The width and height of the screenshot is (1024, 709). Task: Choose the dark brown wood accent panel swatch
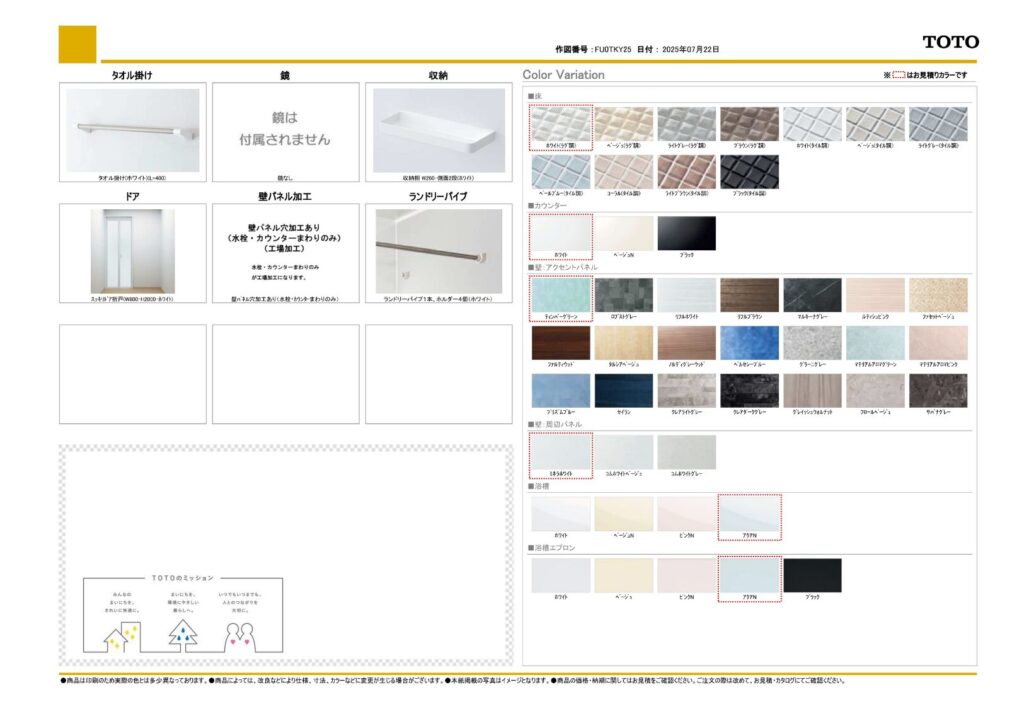[560, 342]
